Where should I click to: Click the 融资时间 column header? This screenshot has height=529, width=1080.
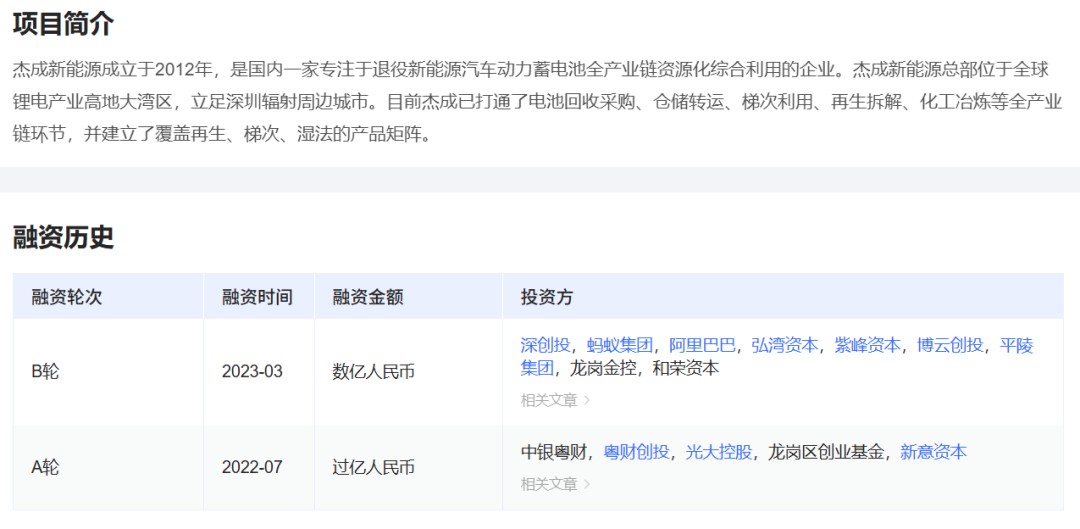(257, 297)
